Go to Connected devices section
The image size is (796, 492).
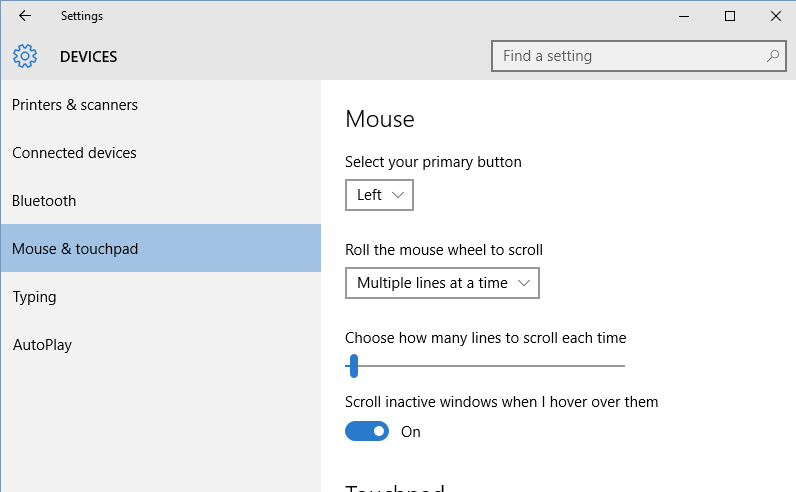(74, 153)
